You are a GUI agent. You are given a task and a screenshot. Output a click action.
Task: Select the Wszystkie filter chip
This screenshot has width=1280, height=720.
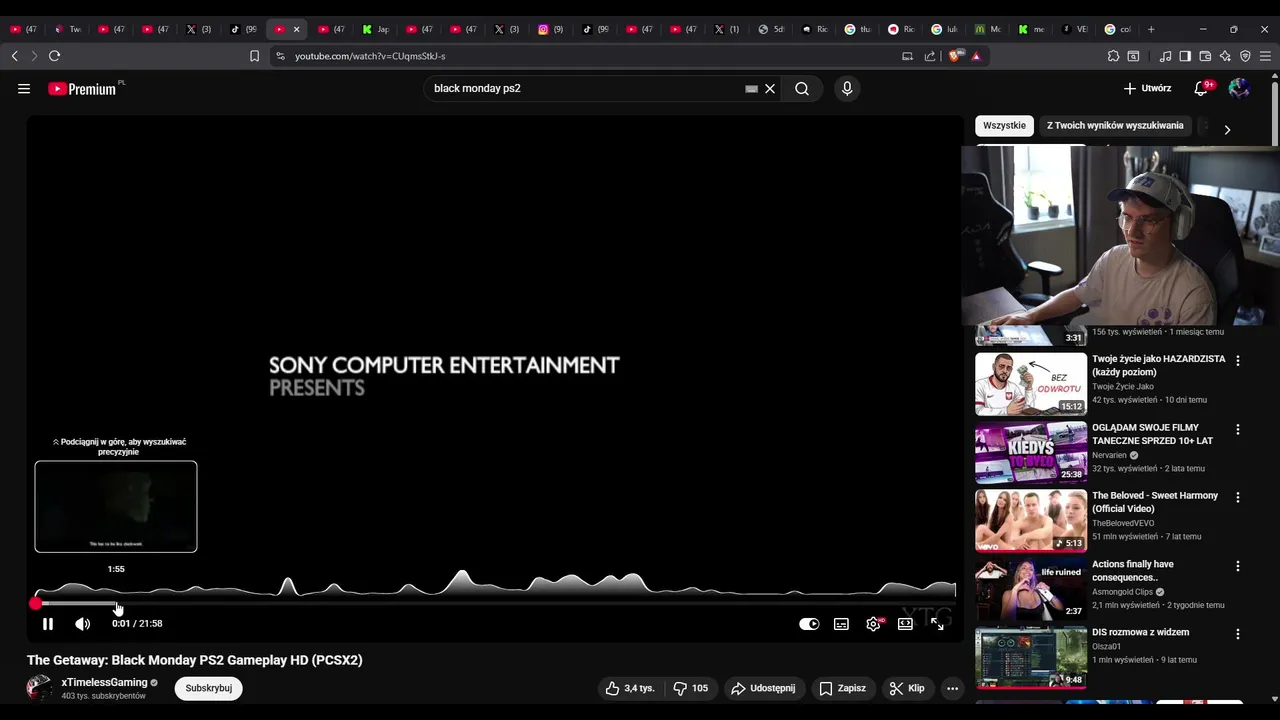pyautogui.click(x=1004, y=126)
